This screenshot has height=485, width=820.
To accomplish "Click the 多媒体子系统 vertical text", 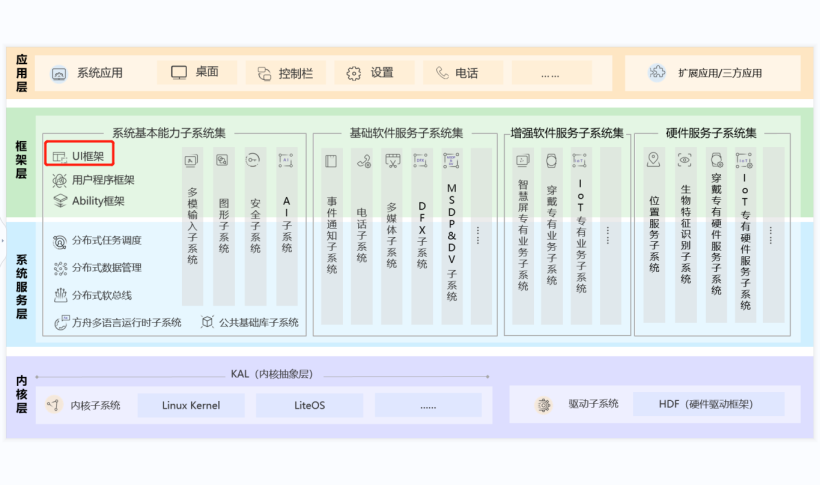I will (392, 235).
